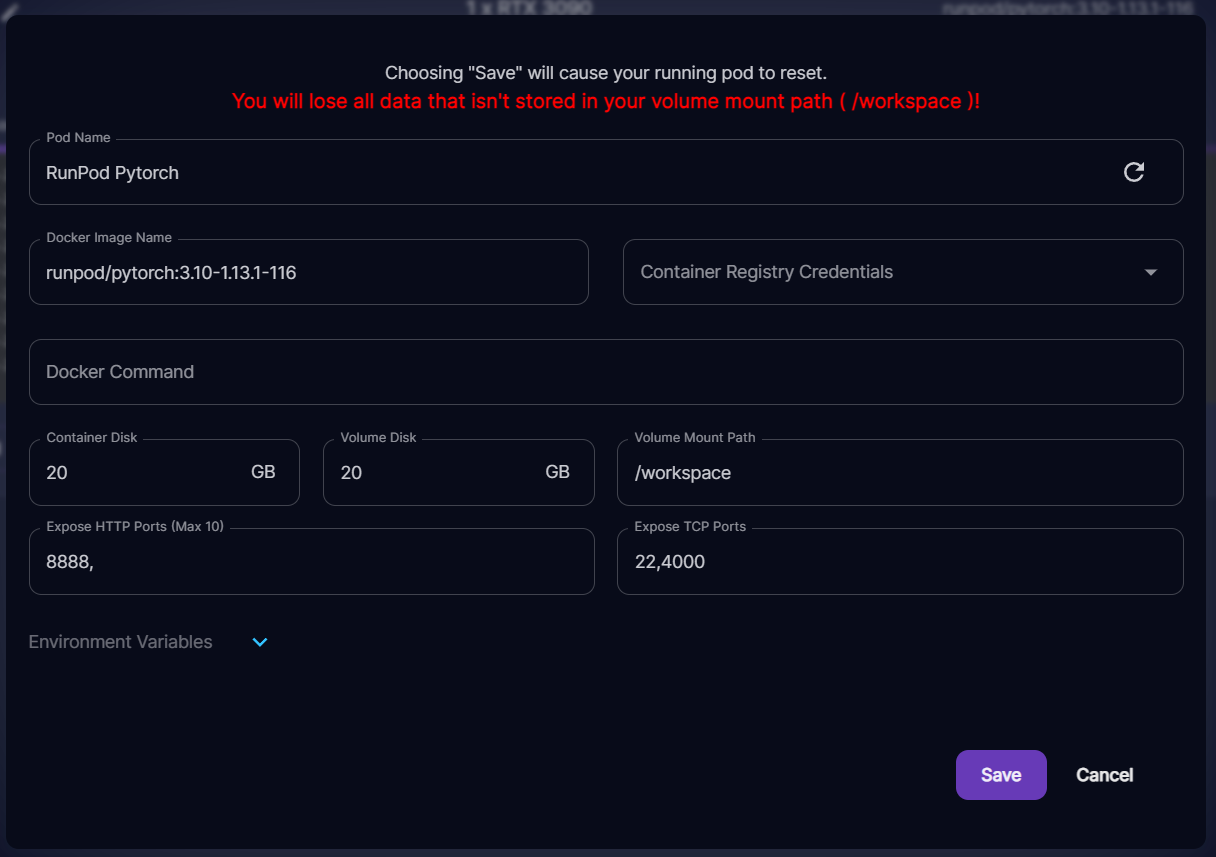The image size is (1216, 857).
Task: Click the GB unit in Container Disk
Action: click(x=263, y=472)
